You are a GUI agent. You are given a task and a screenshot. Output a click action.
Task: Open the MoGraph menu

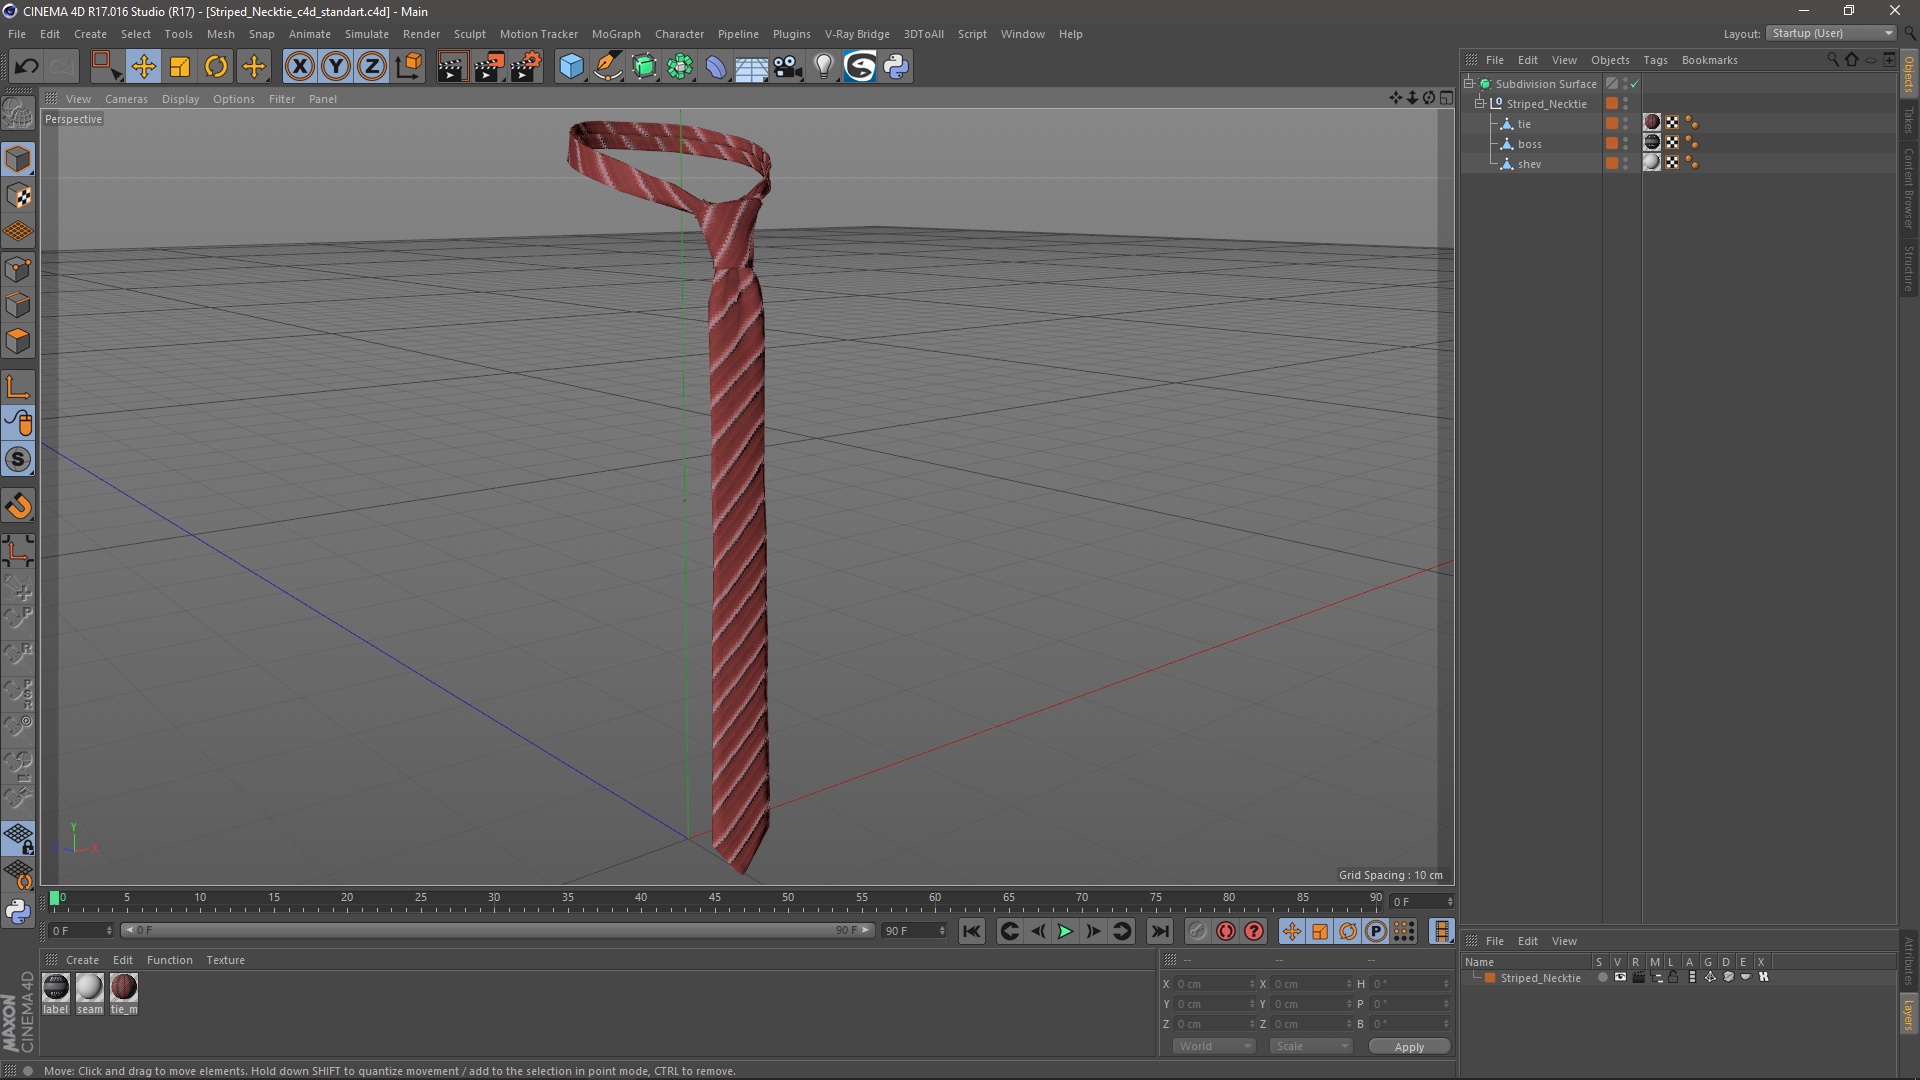click(615, 34)
